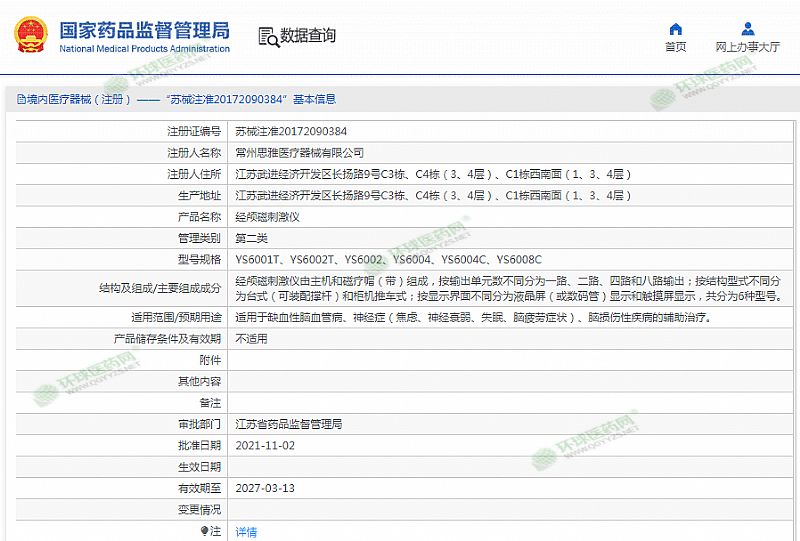Viewport: 800px width, 541px height.
Task: Click the 首页 house icon
Action: point(676,29)
